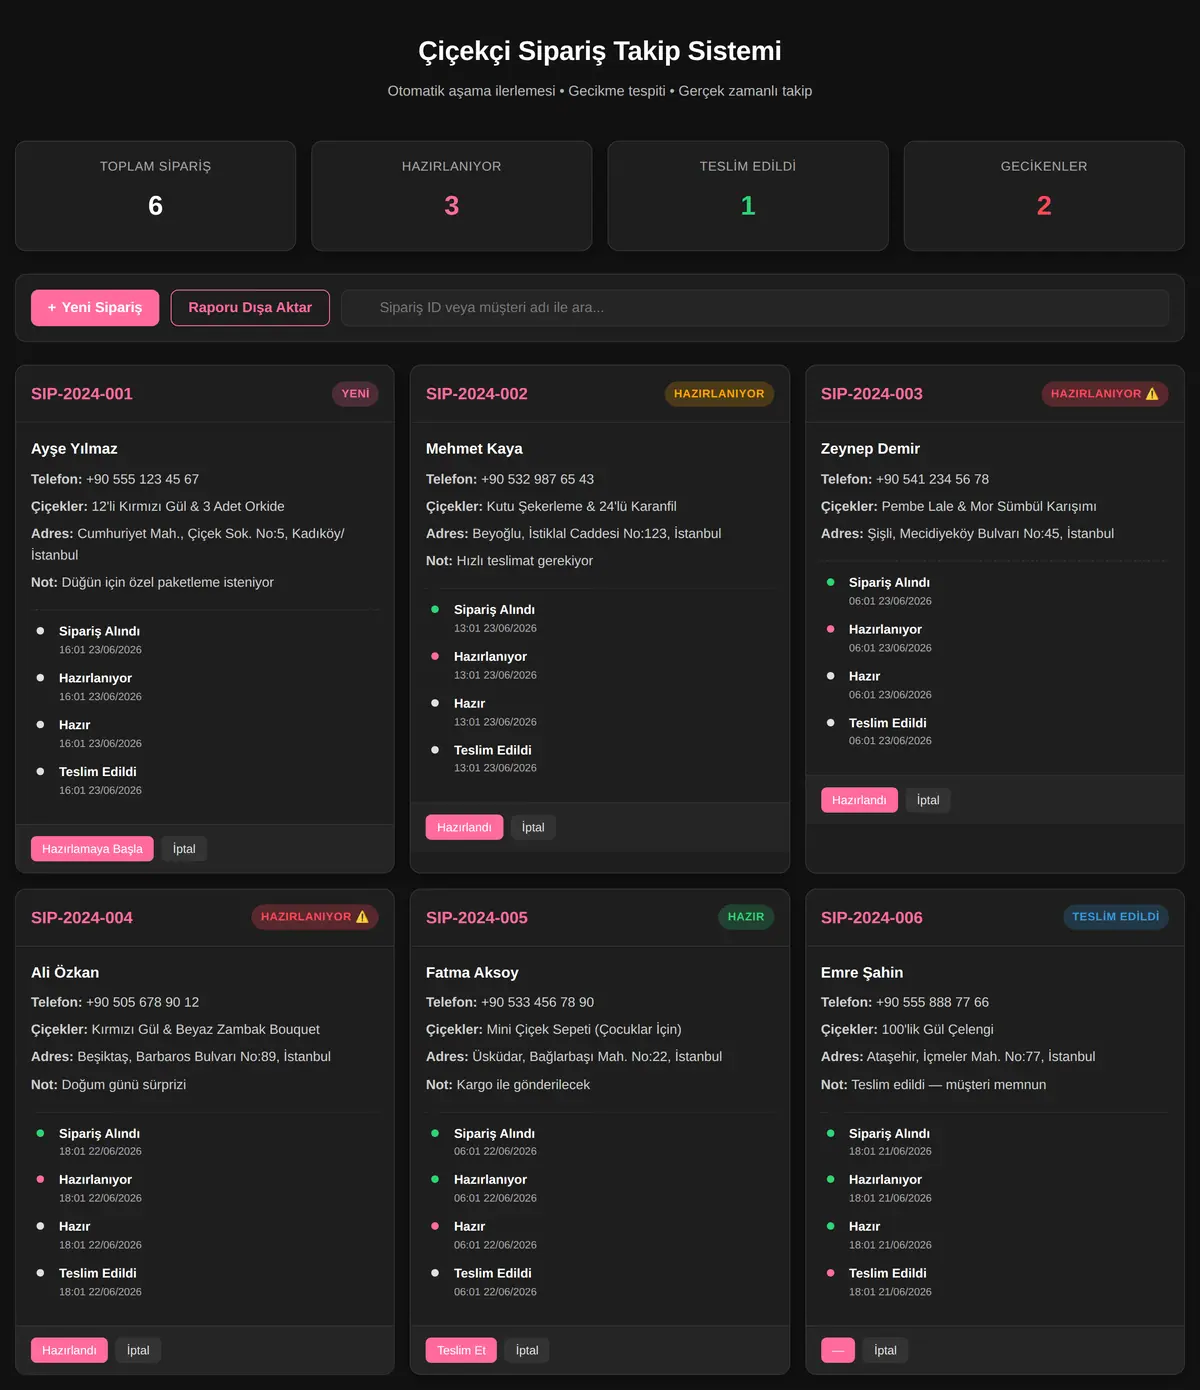The image size is (1200, 1390).
Task: Open the Toplam Sipariş stat card
Action: click(155, 196)
